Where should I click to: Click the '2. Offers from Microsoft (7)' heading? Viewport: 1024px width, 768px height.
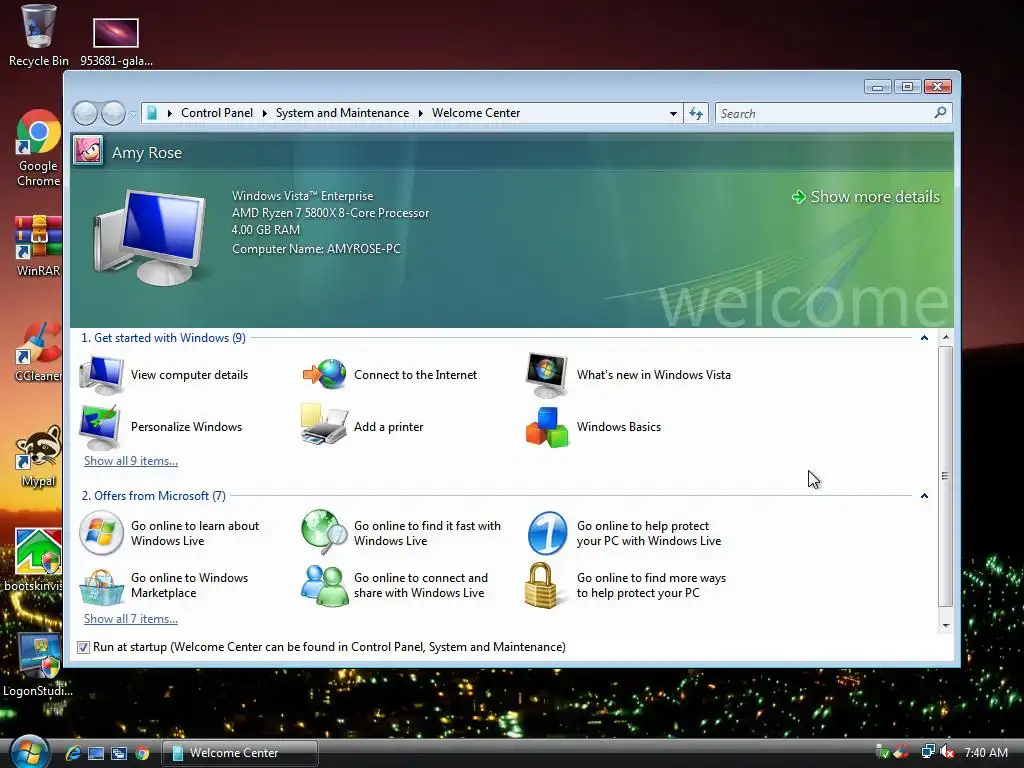click(153, 496)
